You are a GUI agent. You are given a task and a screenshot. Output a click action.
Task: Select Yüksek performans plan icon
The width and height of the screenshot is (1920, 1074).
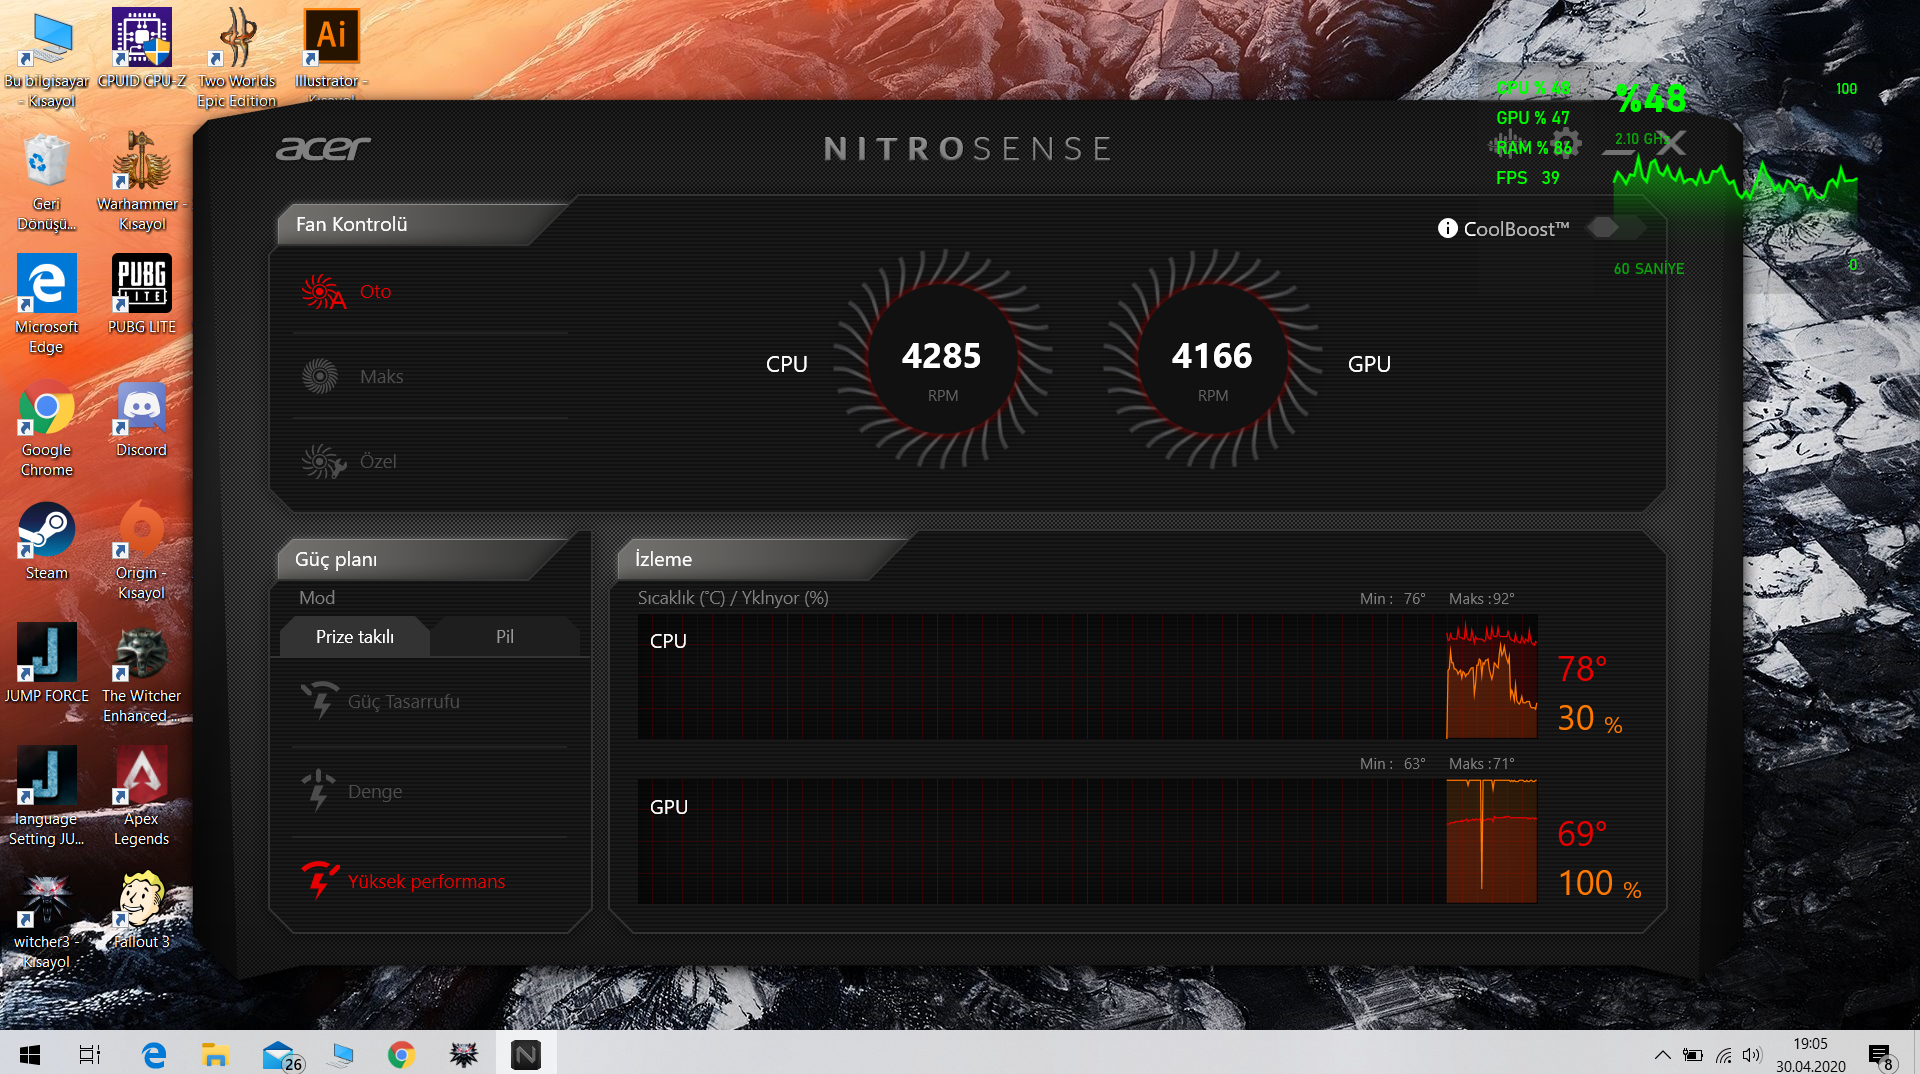320,880
